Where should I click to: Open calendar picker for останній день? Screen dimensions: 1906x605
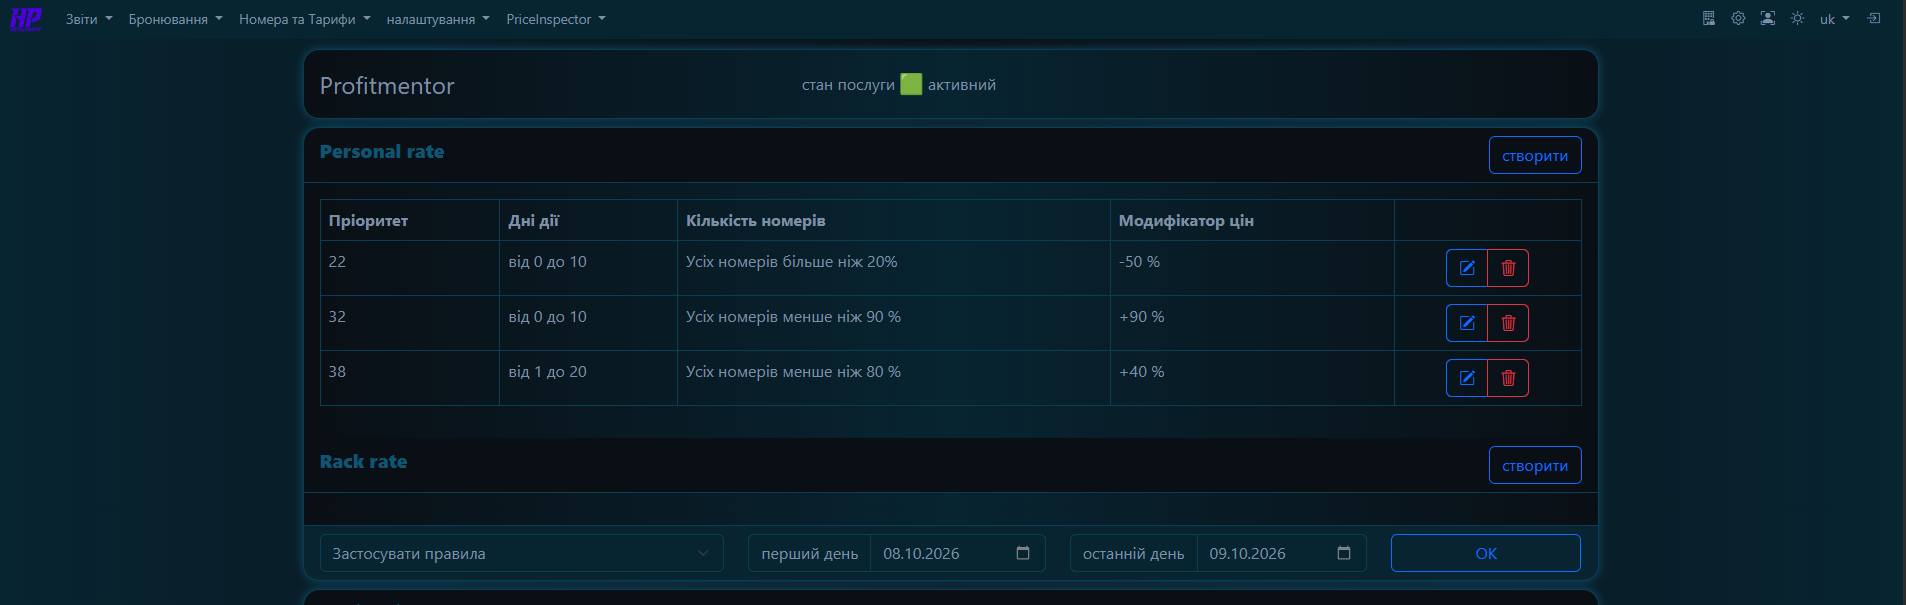click(1344, 553)
